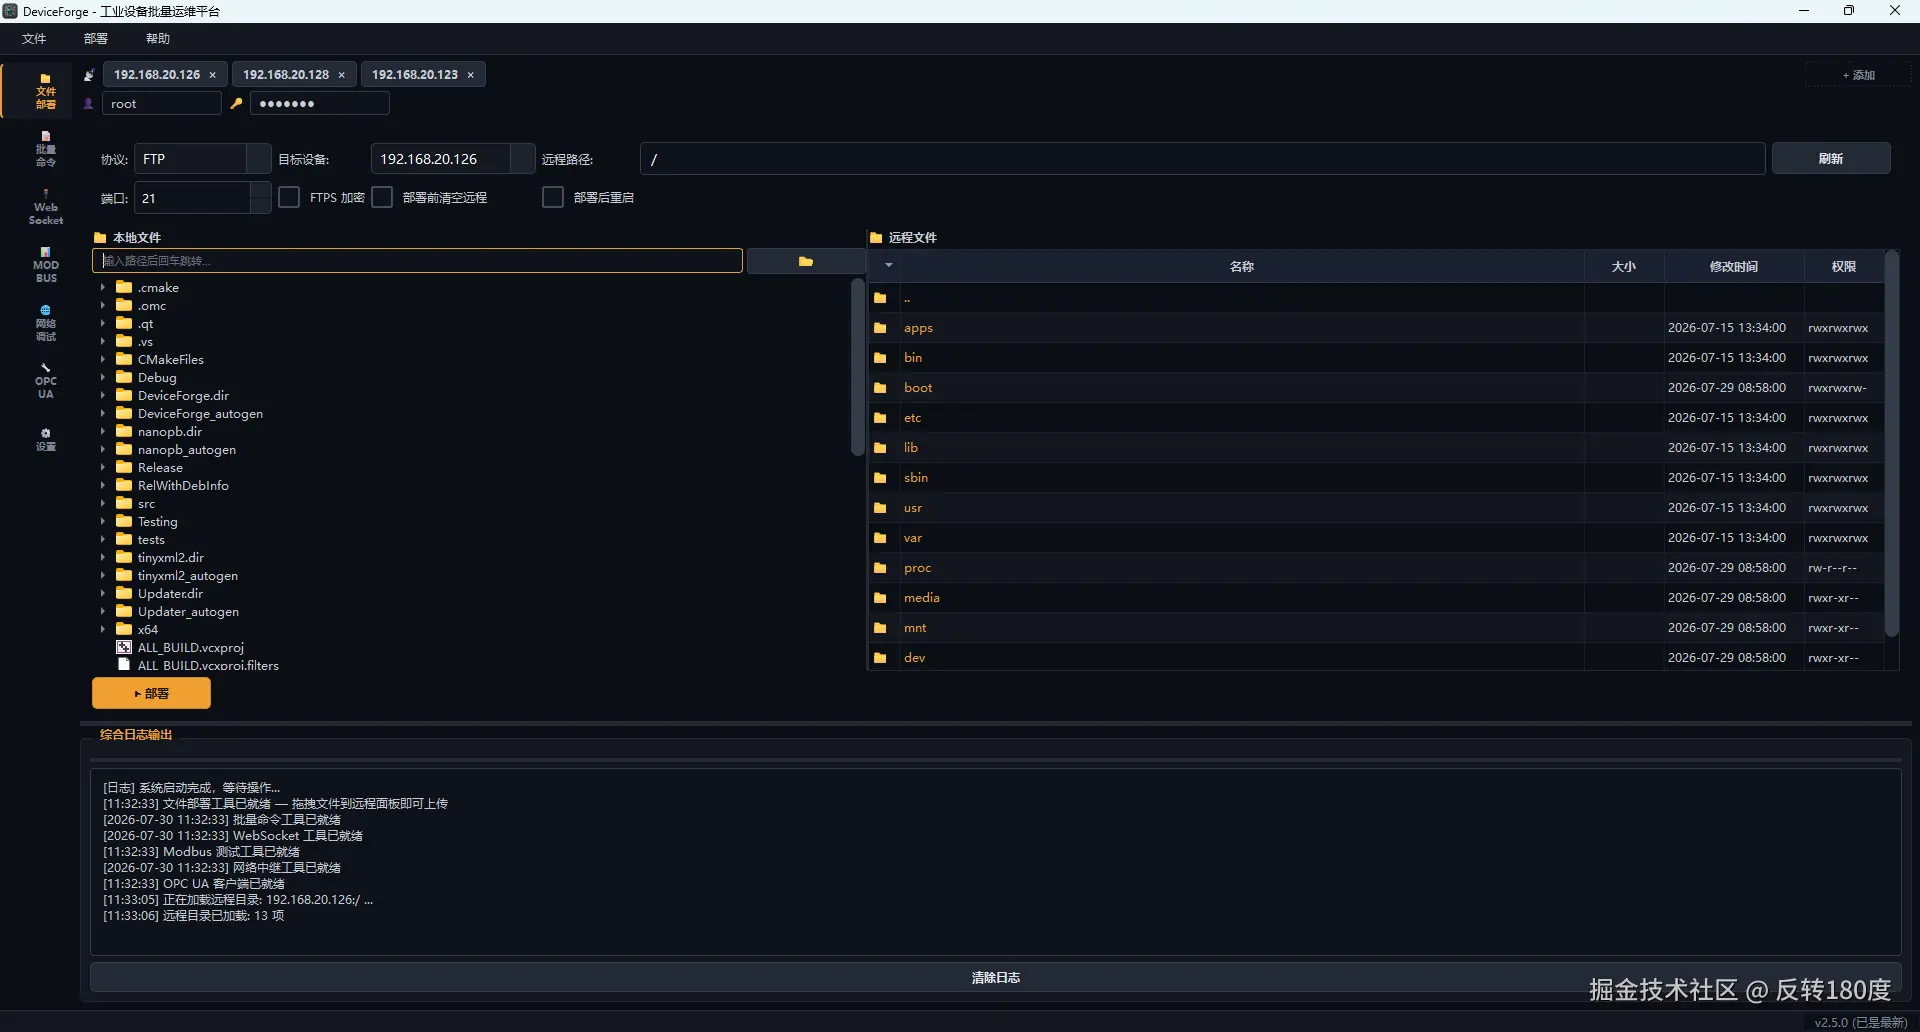Click the key icon beside password field
The image size is (1920, 1032).
pos(237,103)
